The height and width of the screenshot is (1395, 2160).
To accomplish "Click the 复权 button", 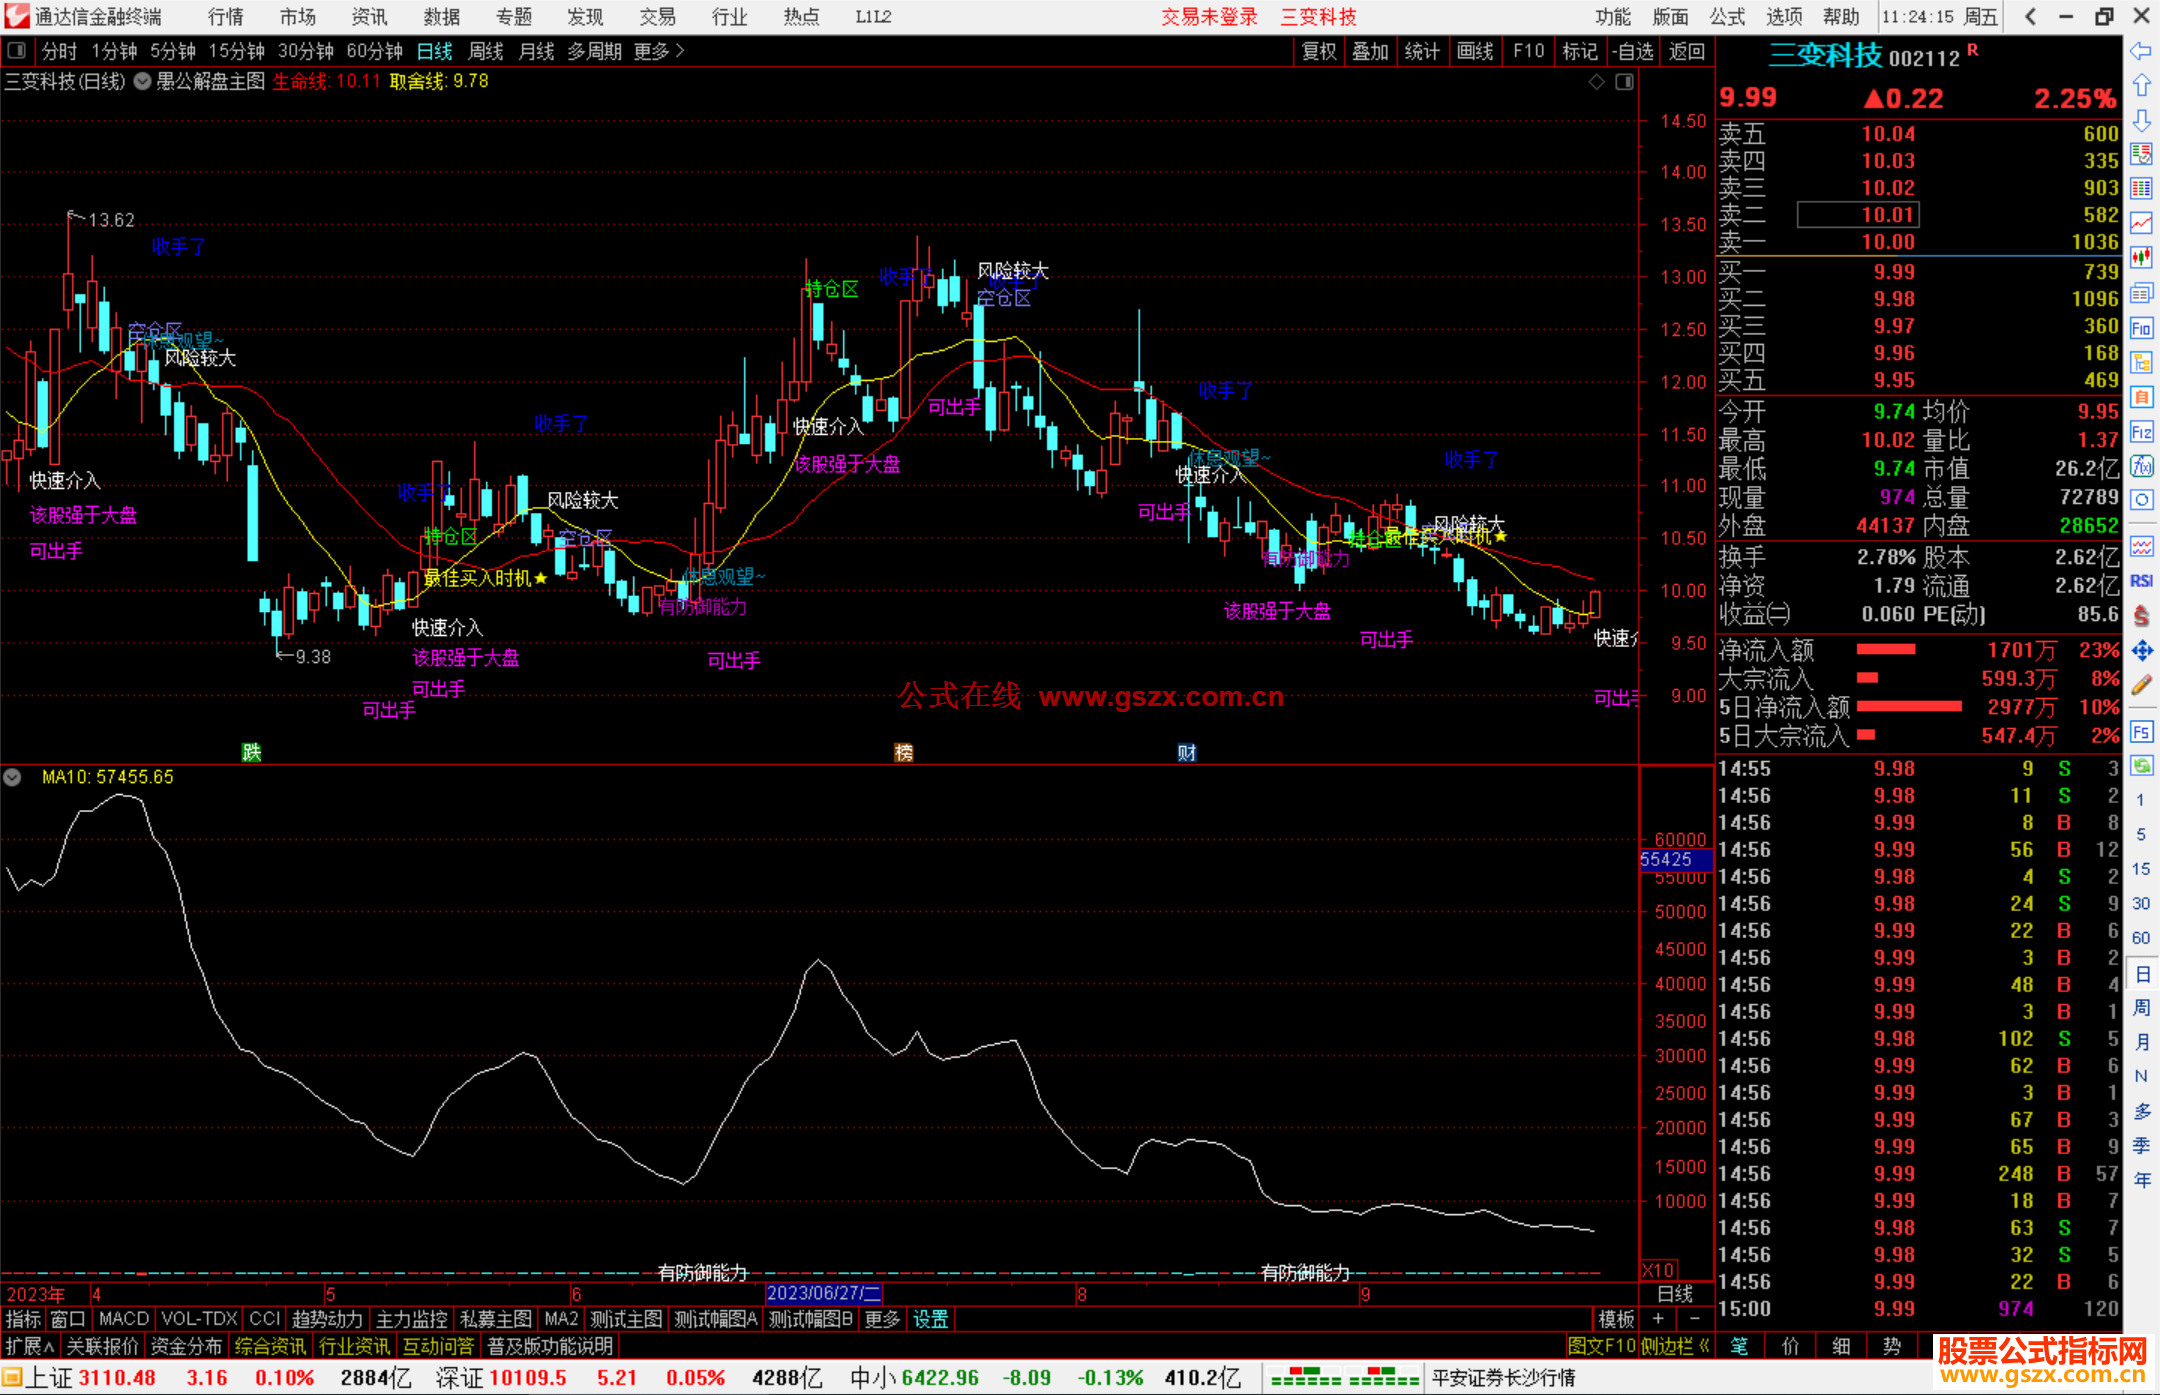I will click(x=1319, y=51).
